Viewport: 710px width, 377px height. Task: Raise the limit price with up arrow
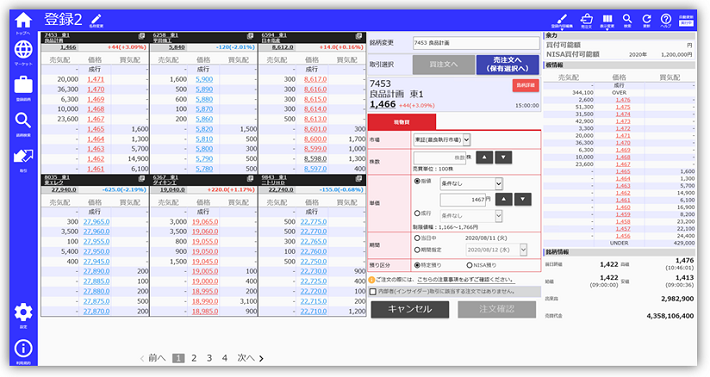pyautogui.click(x=504, y=199)
